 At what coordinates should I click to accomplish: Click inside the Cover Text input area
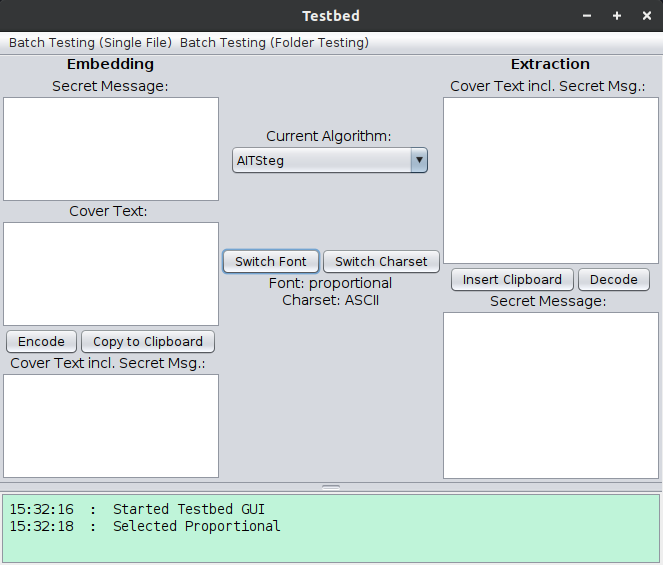(x=111, y=273)
